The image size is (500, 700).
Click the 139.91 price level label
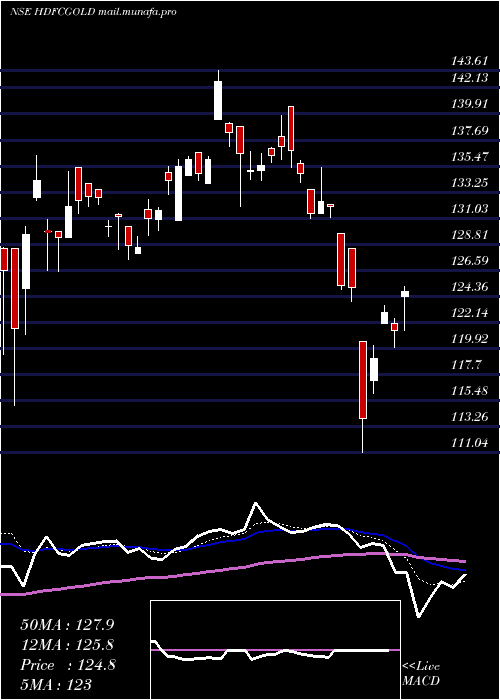[469, 104]
